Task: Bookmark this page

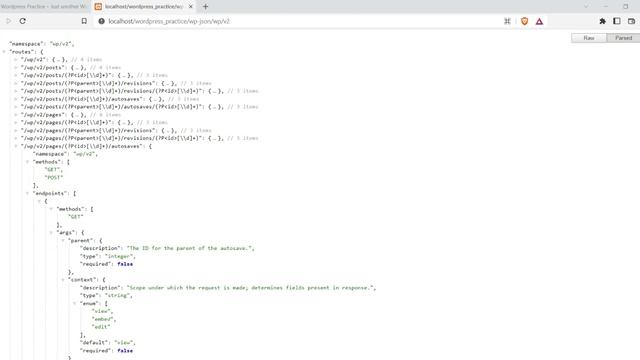Action: [84, 21]
